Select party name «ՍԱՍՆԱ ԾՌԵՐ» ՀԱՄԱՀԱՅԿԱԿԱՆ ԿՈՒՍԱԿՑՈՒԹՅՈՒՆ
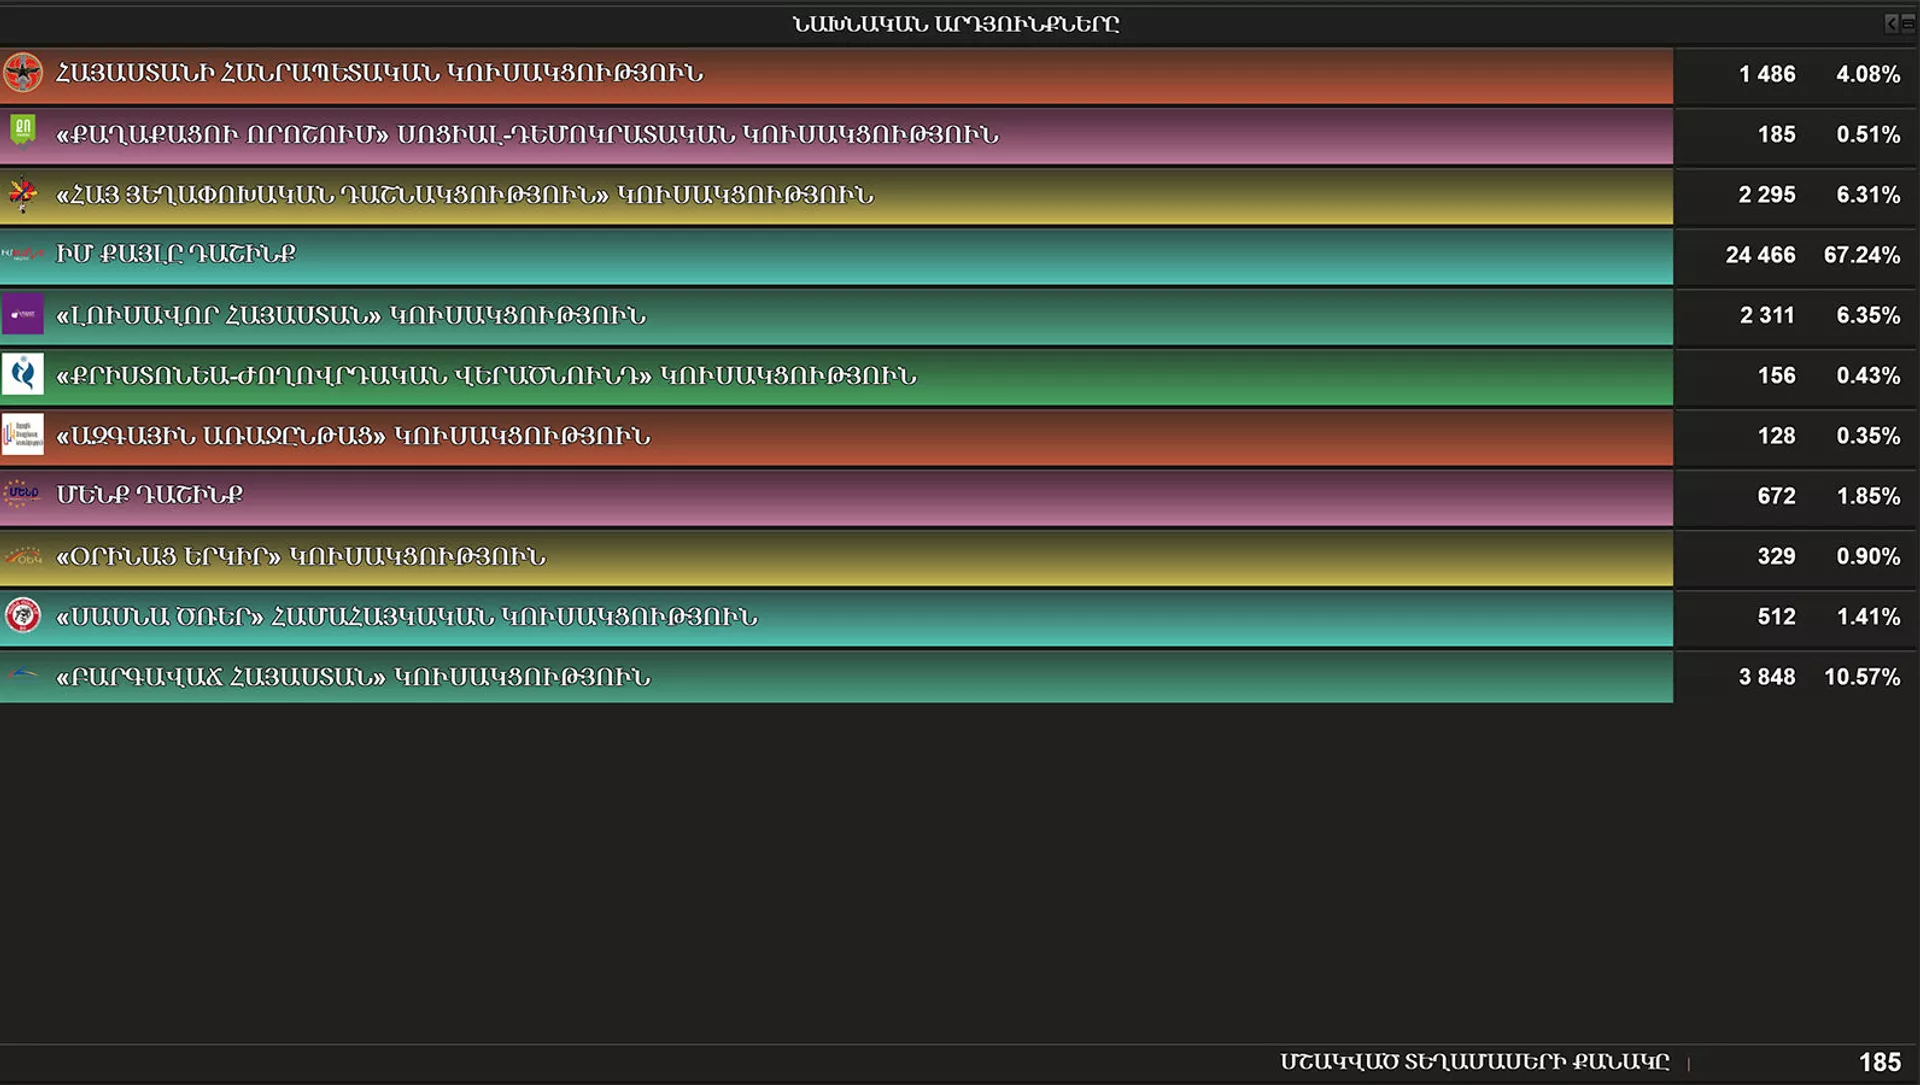The image size is (1920, 1085). point(407,617)
